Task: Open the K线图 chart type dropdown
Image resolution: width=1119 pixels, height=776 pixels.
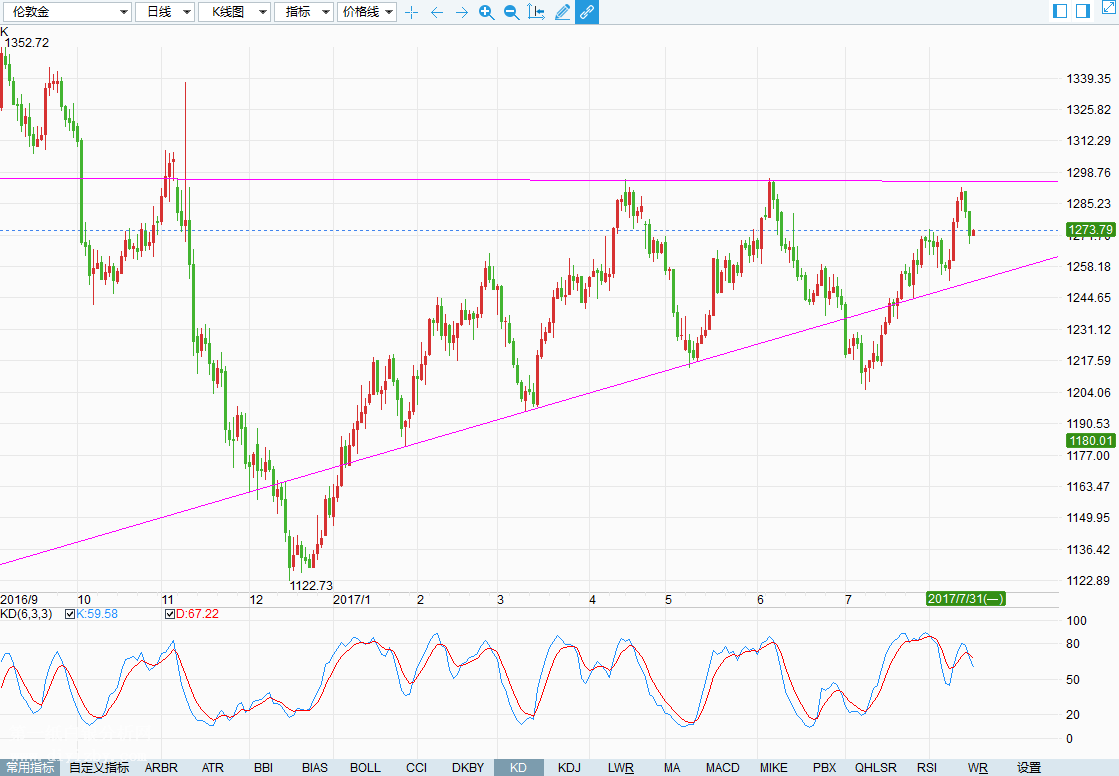Action: point(234,12)
